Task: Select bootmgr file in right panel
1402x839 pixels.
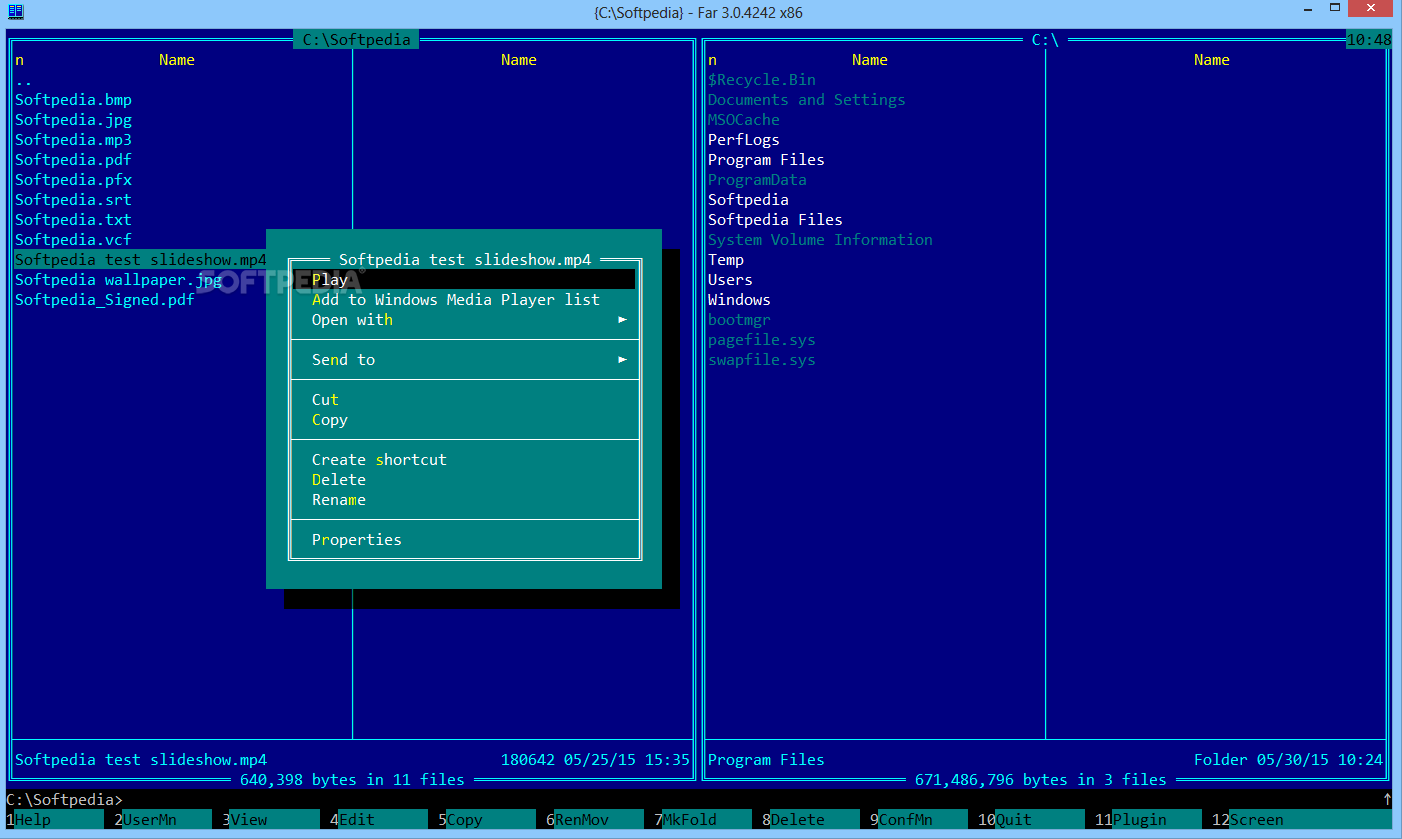Action: (x=739, y=320)
